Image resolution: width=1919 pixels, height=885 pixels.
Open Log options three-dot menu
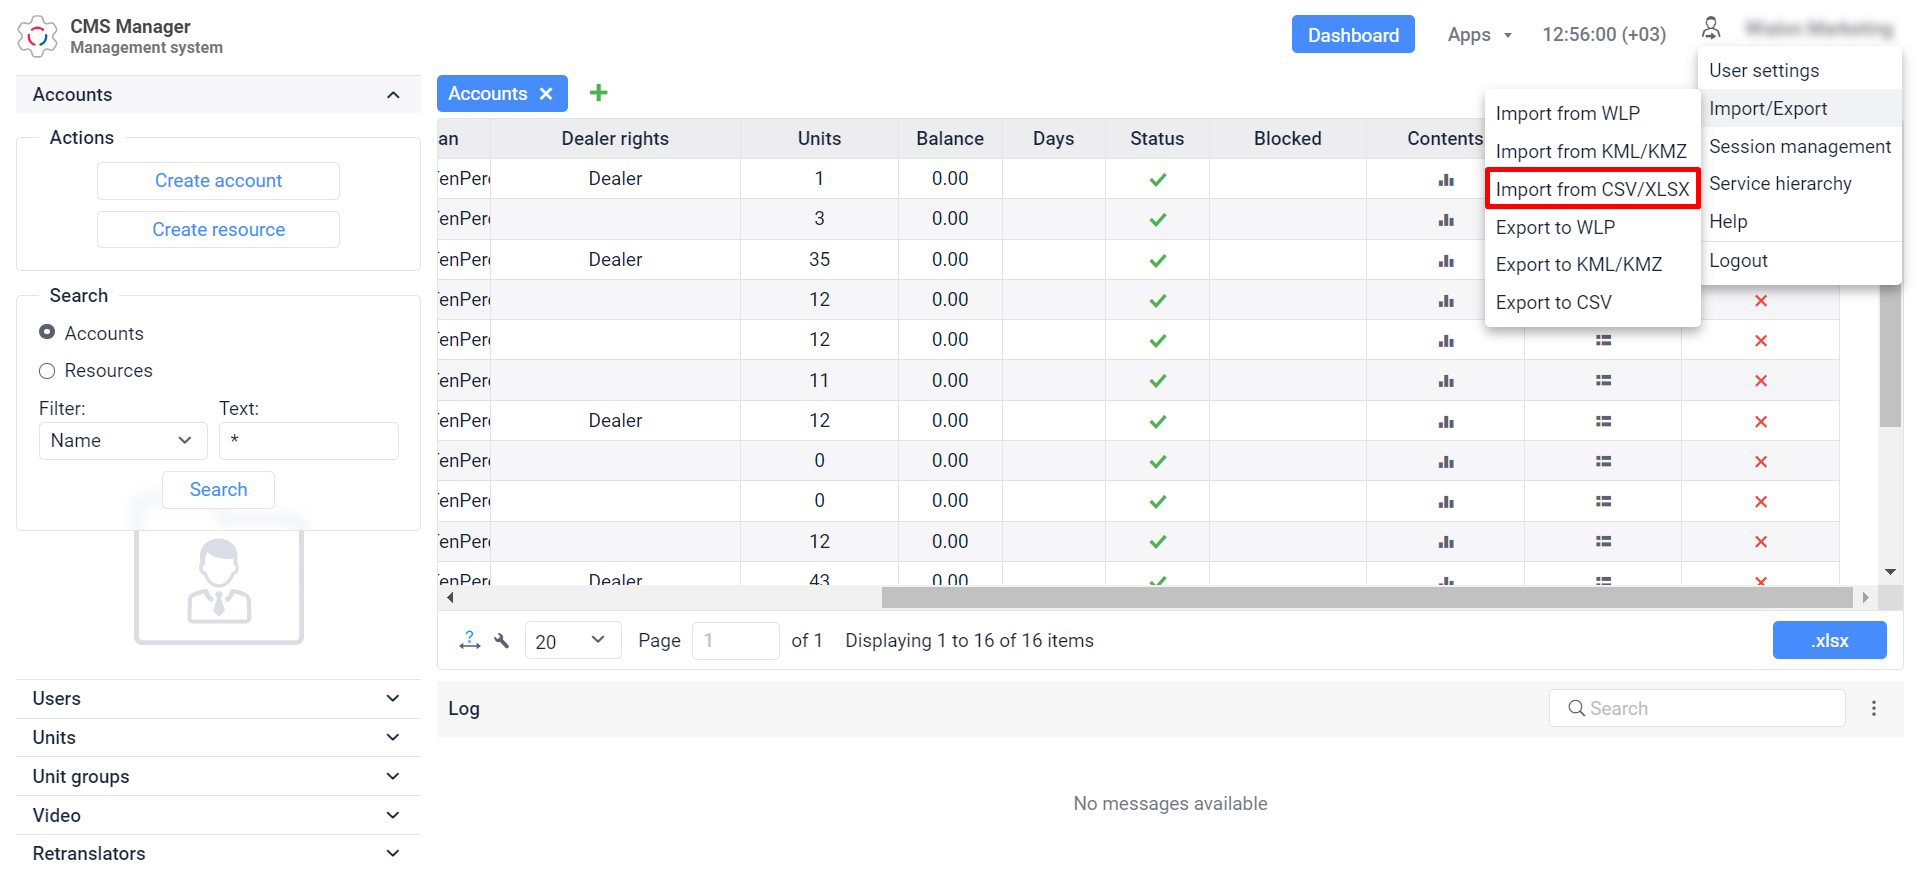pyautogui.click(x=1873, y=708)
